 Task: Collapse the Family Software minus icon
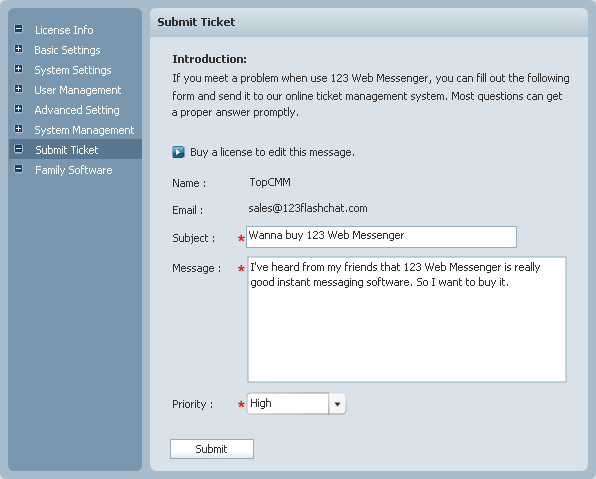point(18,169)
